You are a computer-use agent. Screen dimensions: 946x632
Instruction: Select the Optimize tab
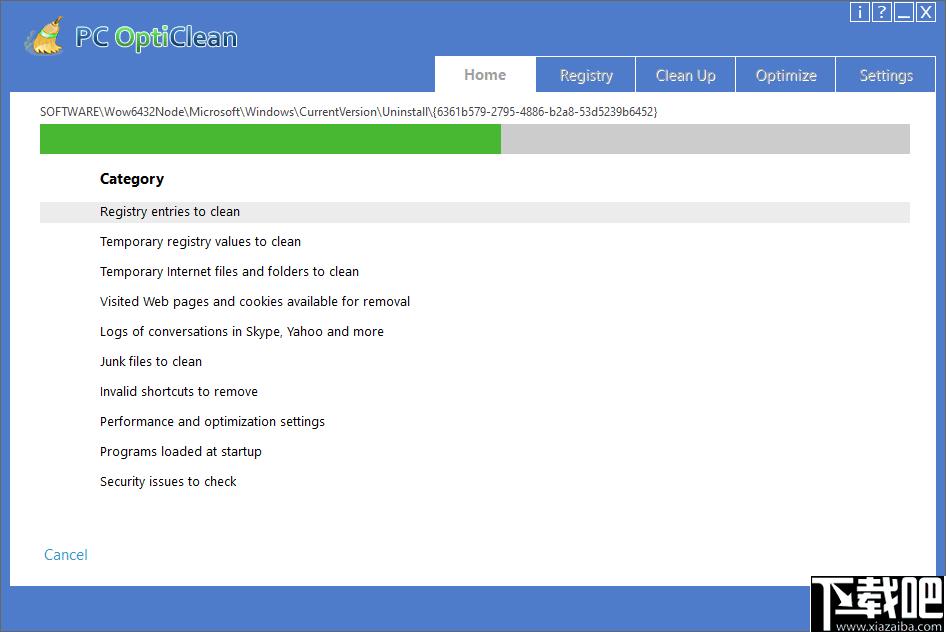click(786, 75)
